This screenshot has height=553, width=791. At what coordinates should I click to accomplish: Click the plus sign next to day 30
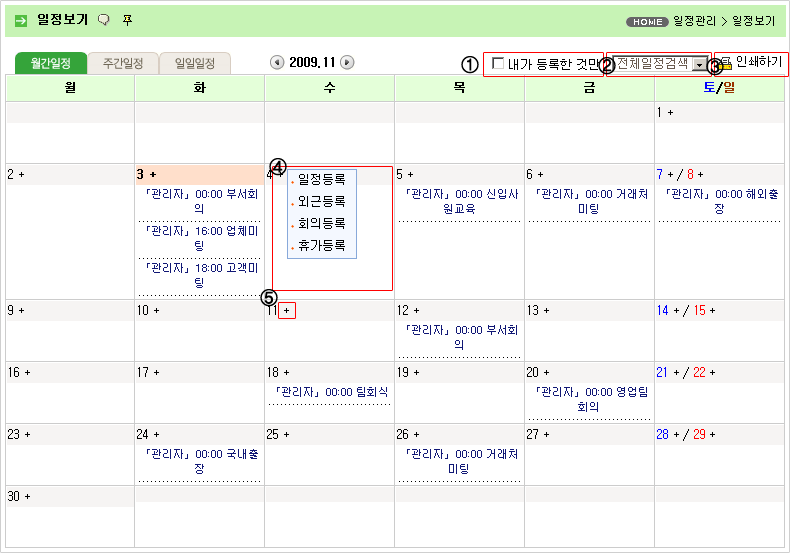(x=27, y=497)
